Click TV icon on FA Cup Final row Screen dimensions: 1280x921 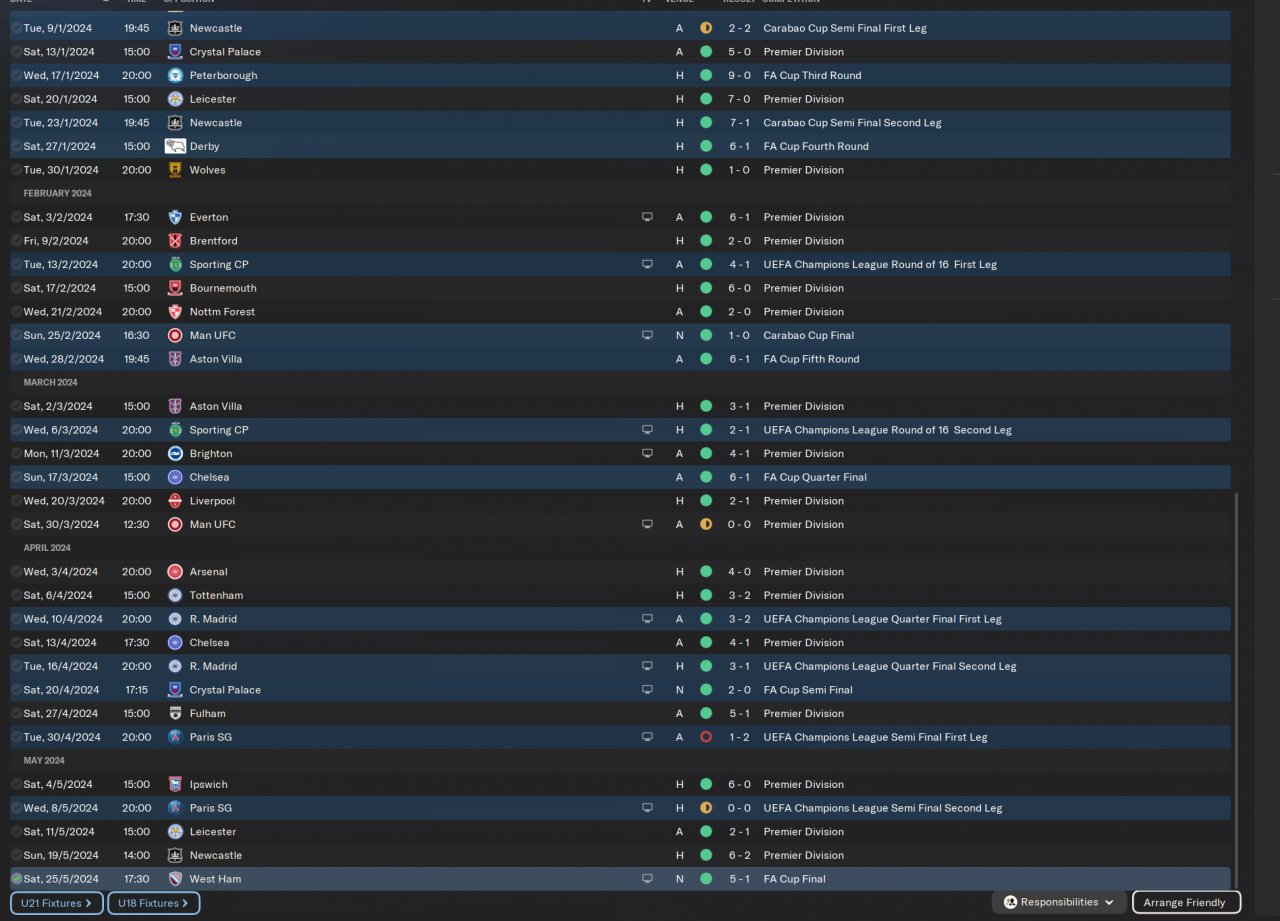tap(647, 879)
